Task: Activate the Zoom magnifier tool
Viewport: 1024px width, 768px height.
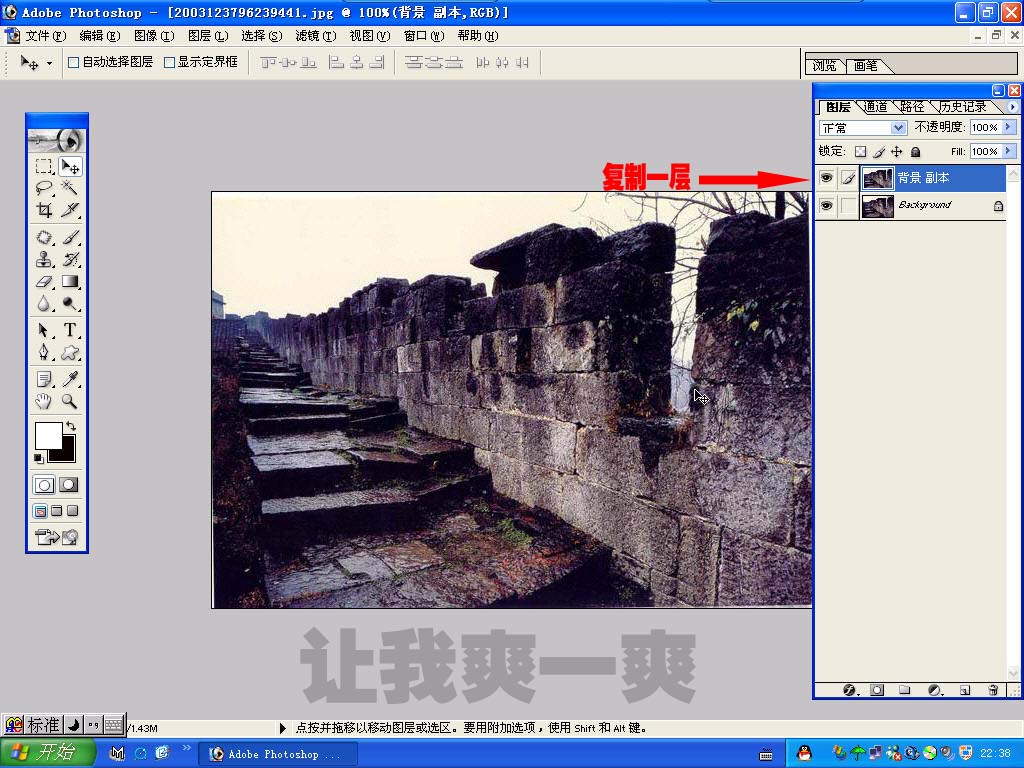Action: [70, 401]
